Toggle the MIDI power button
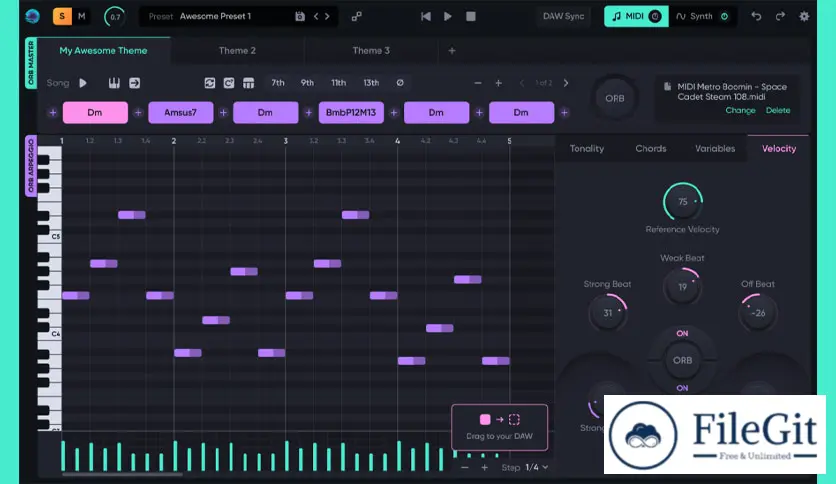Screen dimensions: 836x484 pos(655,17)
